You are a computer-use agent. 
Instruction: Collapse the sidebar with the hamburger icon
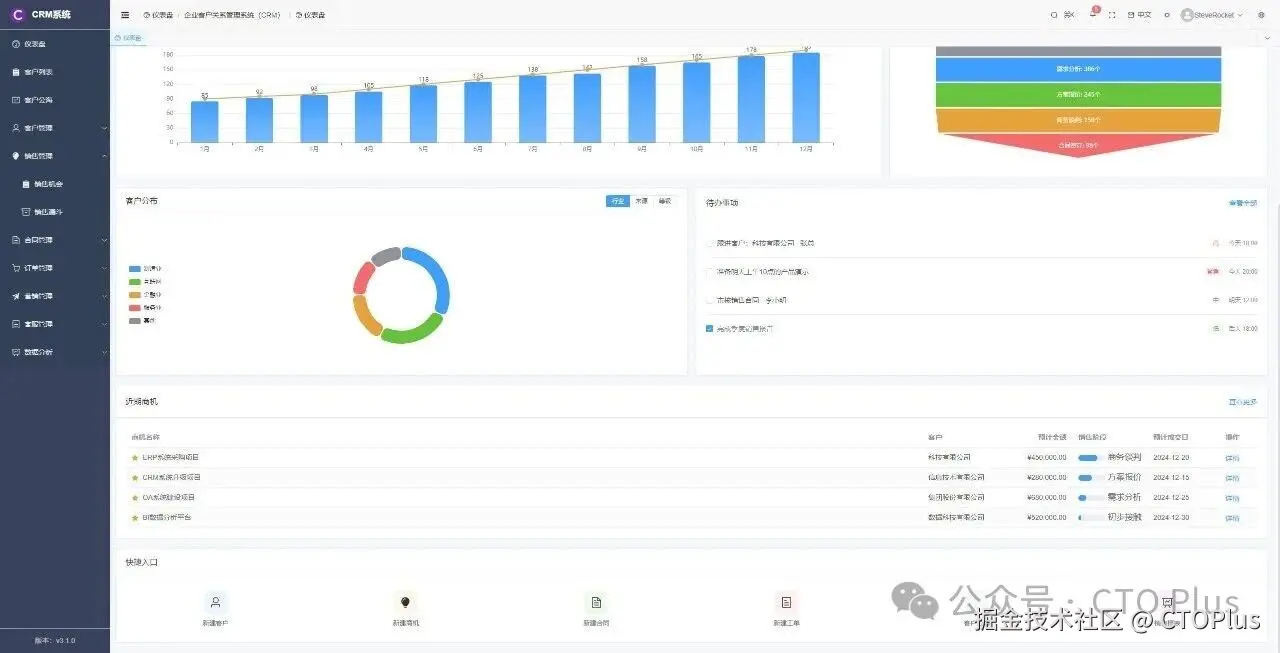pyautogui.click(x=125, y=15)
